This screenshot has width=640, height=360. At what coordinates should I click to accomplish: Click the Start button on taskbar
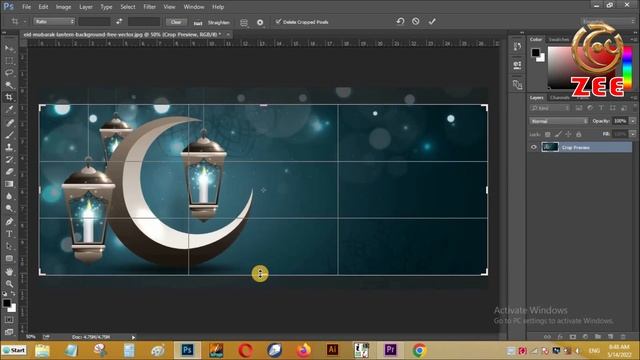(x=14, y=350)
